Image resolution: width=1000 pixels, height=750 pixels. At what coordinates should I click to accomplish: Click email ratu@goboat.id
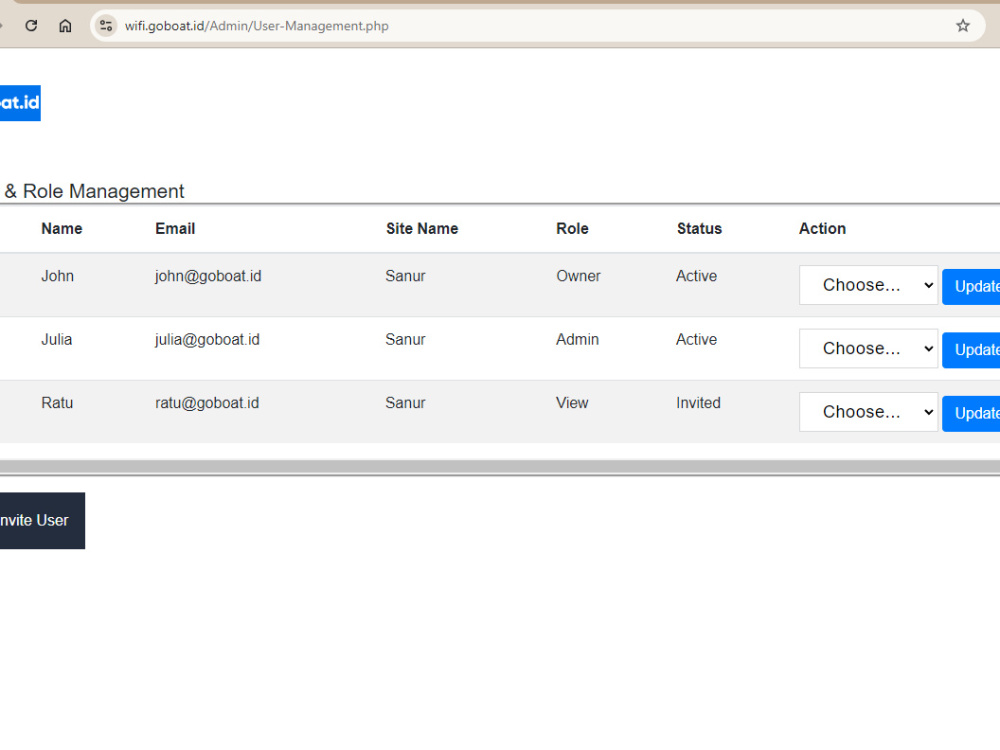click(207, 403)
